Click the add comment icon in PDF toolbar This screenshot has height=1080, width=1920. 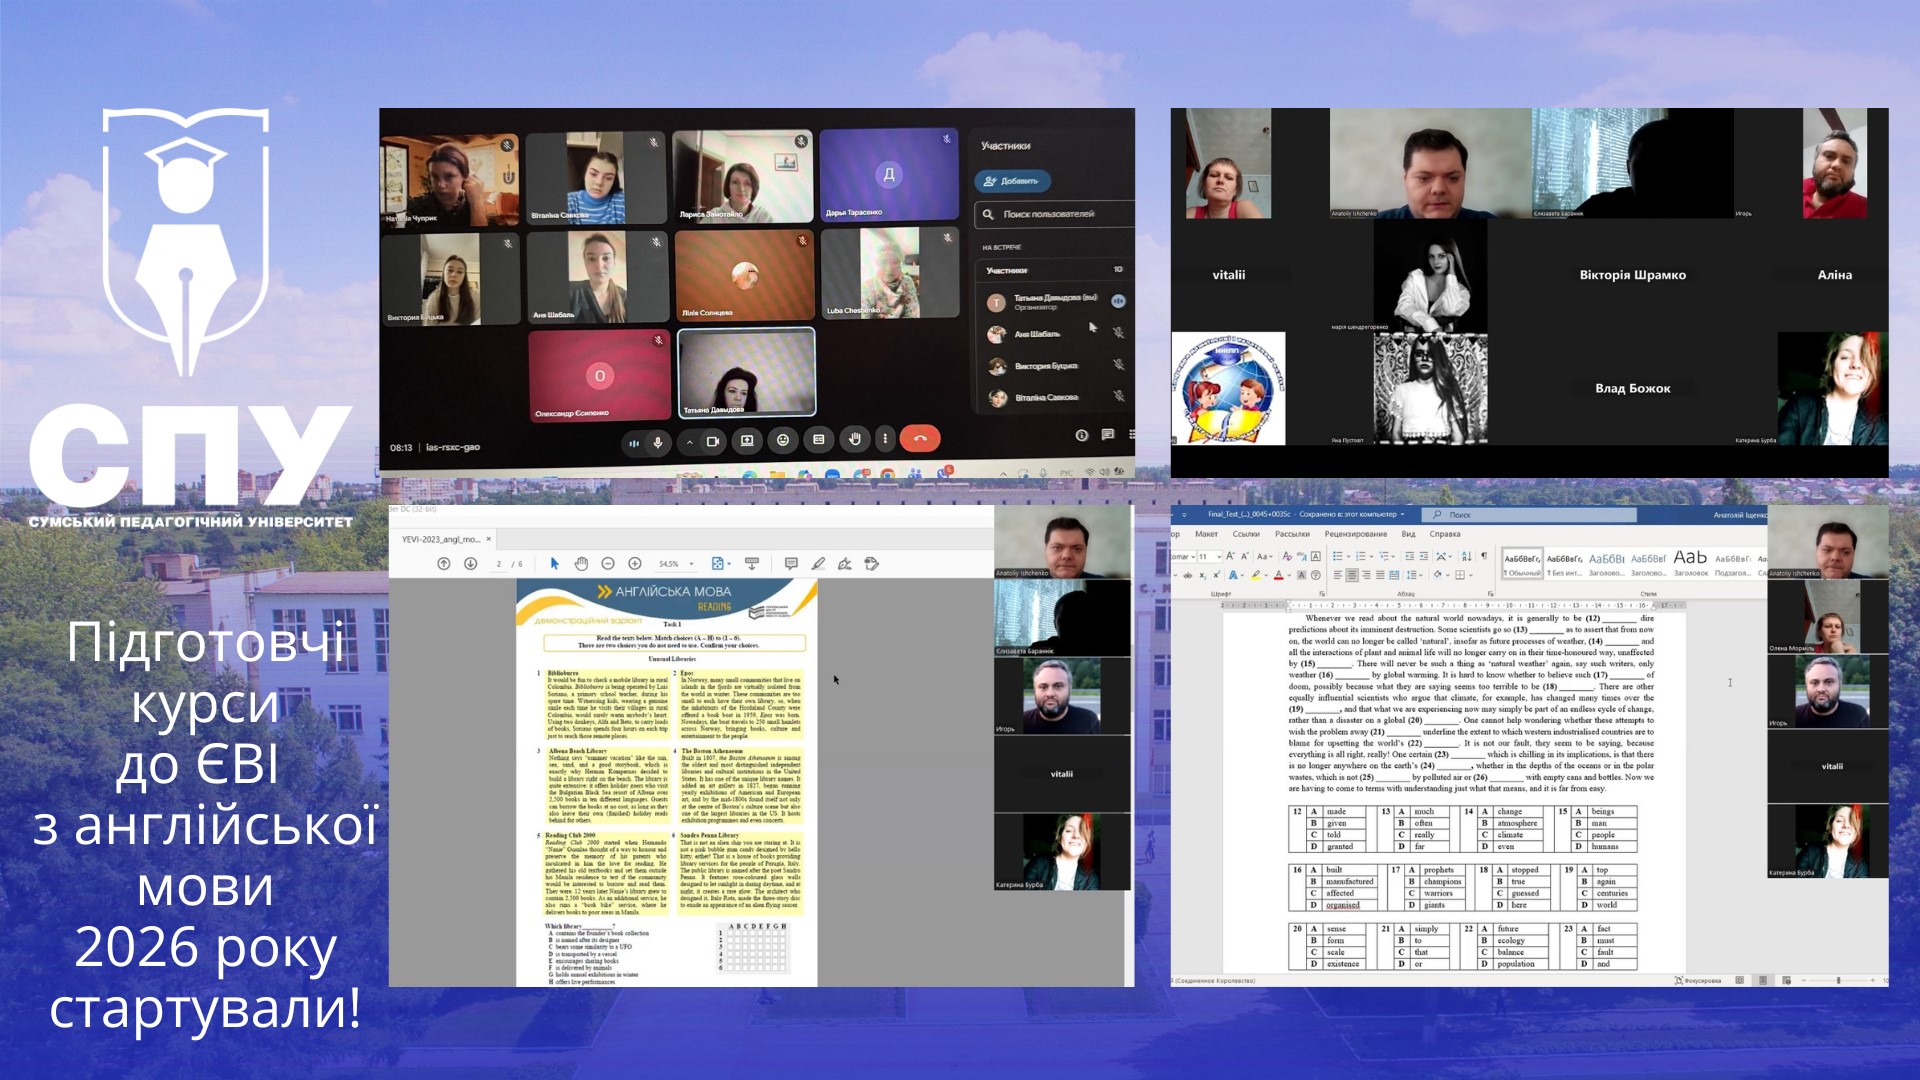coord(791,564)
